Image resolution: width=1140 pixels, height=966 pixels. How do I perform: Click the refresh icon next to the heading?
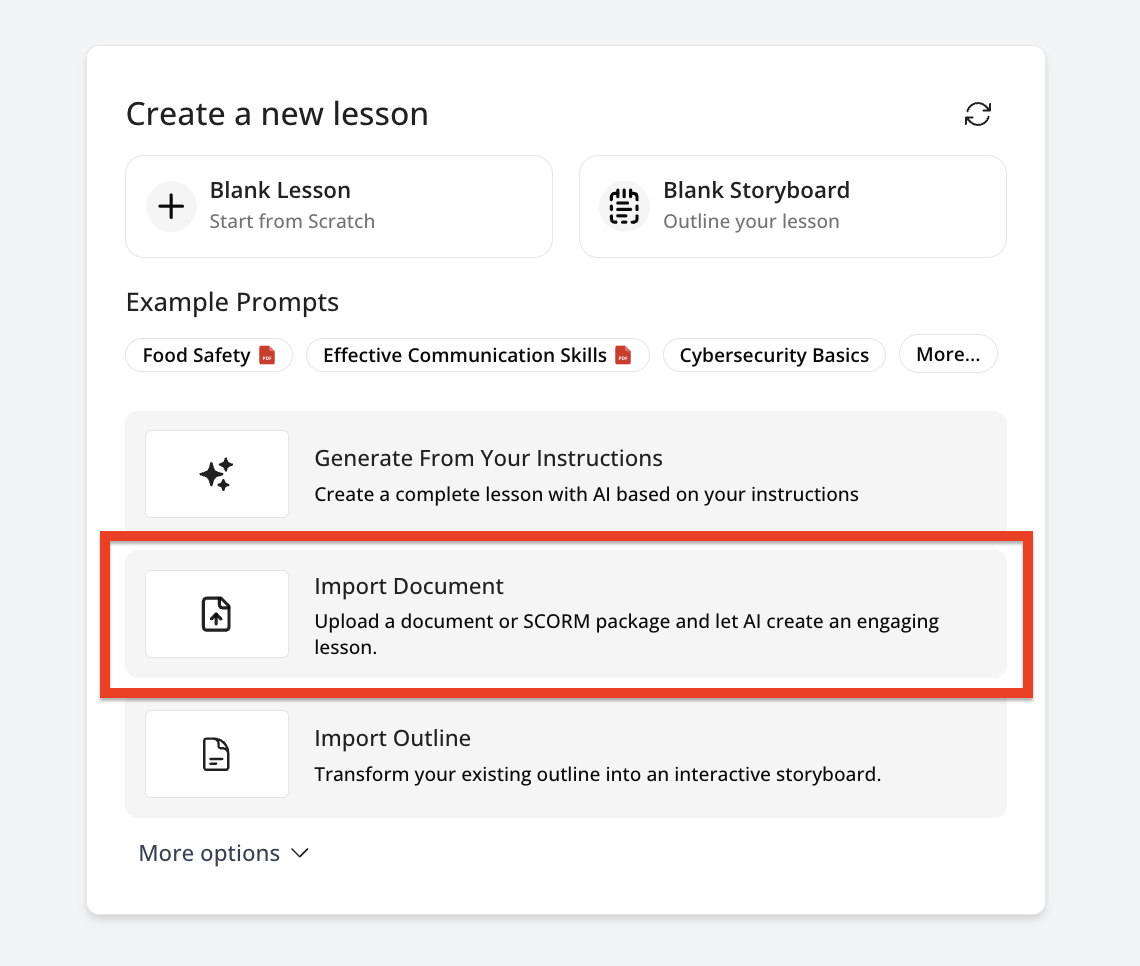click(977, 114)
